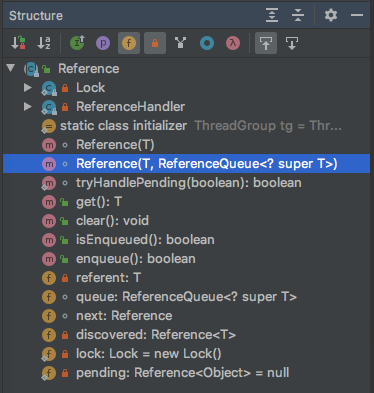Viewport: 374px width, 393px height.
Task: Click the ThreadGroup tg = Thr... hint
Action: [x=268, y=126]
